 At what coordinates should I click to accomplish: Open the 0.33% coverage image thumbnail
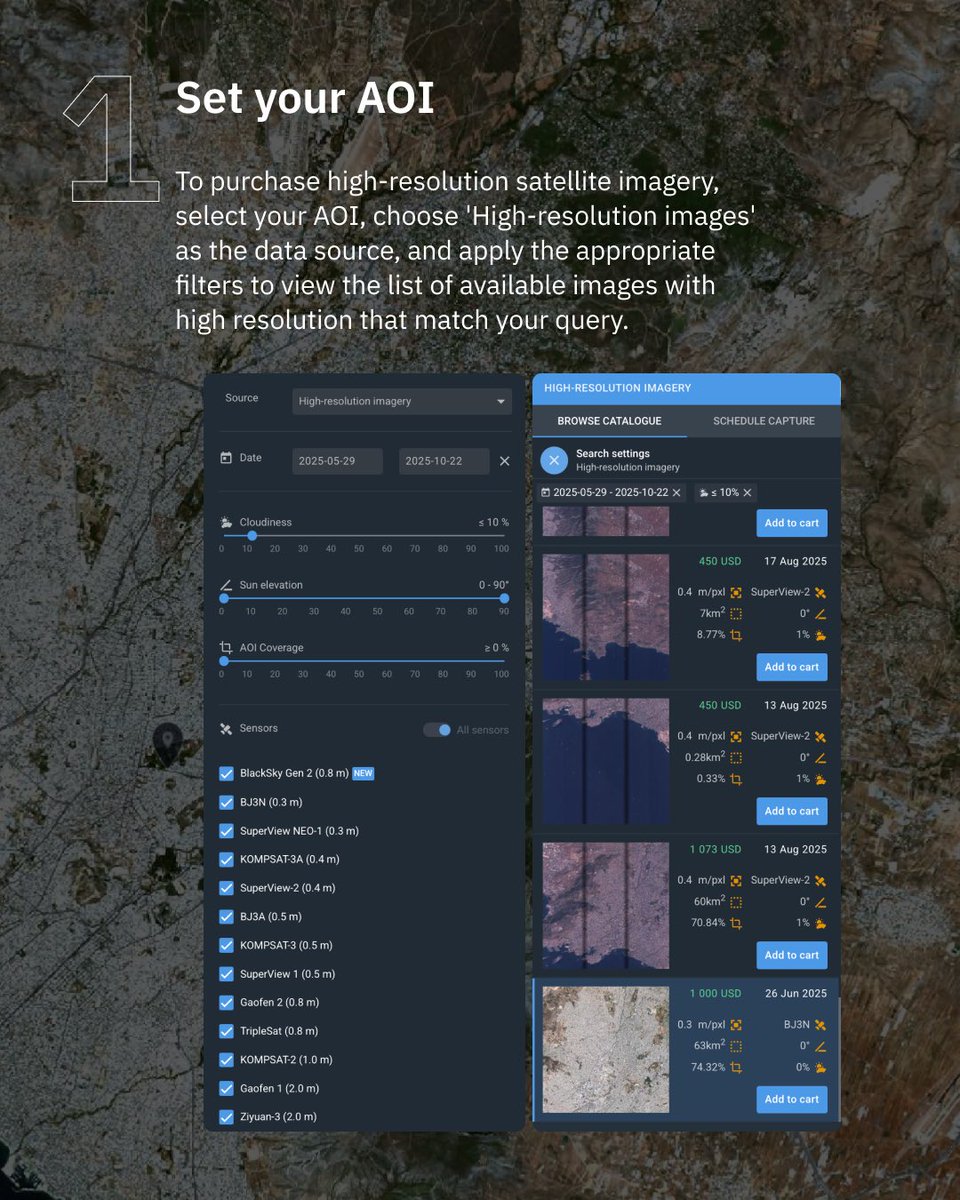(606, 761)
